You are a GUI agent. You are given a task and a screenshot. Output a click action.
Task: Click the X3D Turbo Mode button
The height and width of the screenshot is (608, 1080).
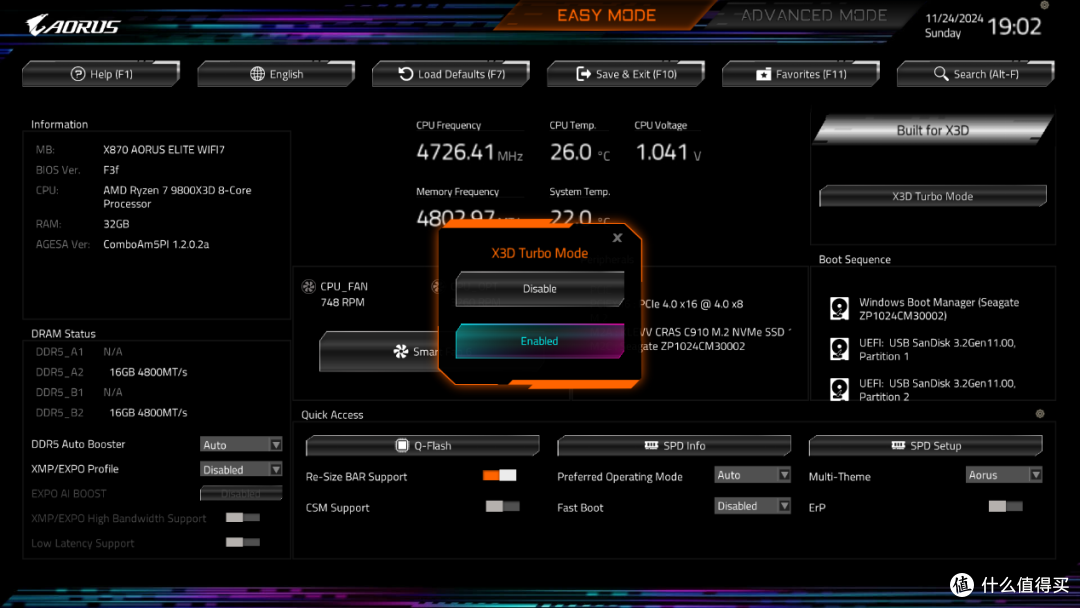point(933,196)
